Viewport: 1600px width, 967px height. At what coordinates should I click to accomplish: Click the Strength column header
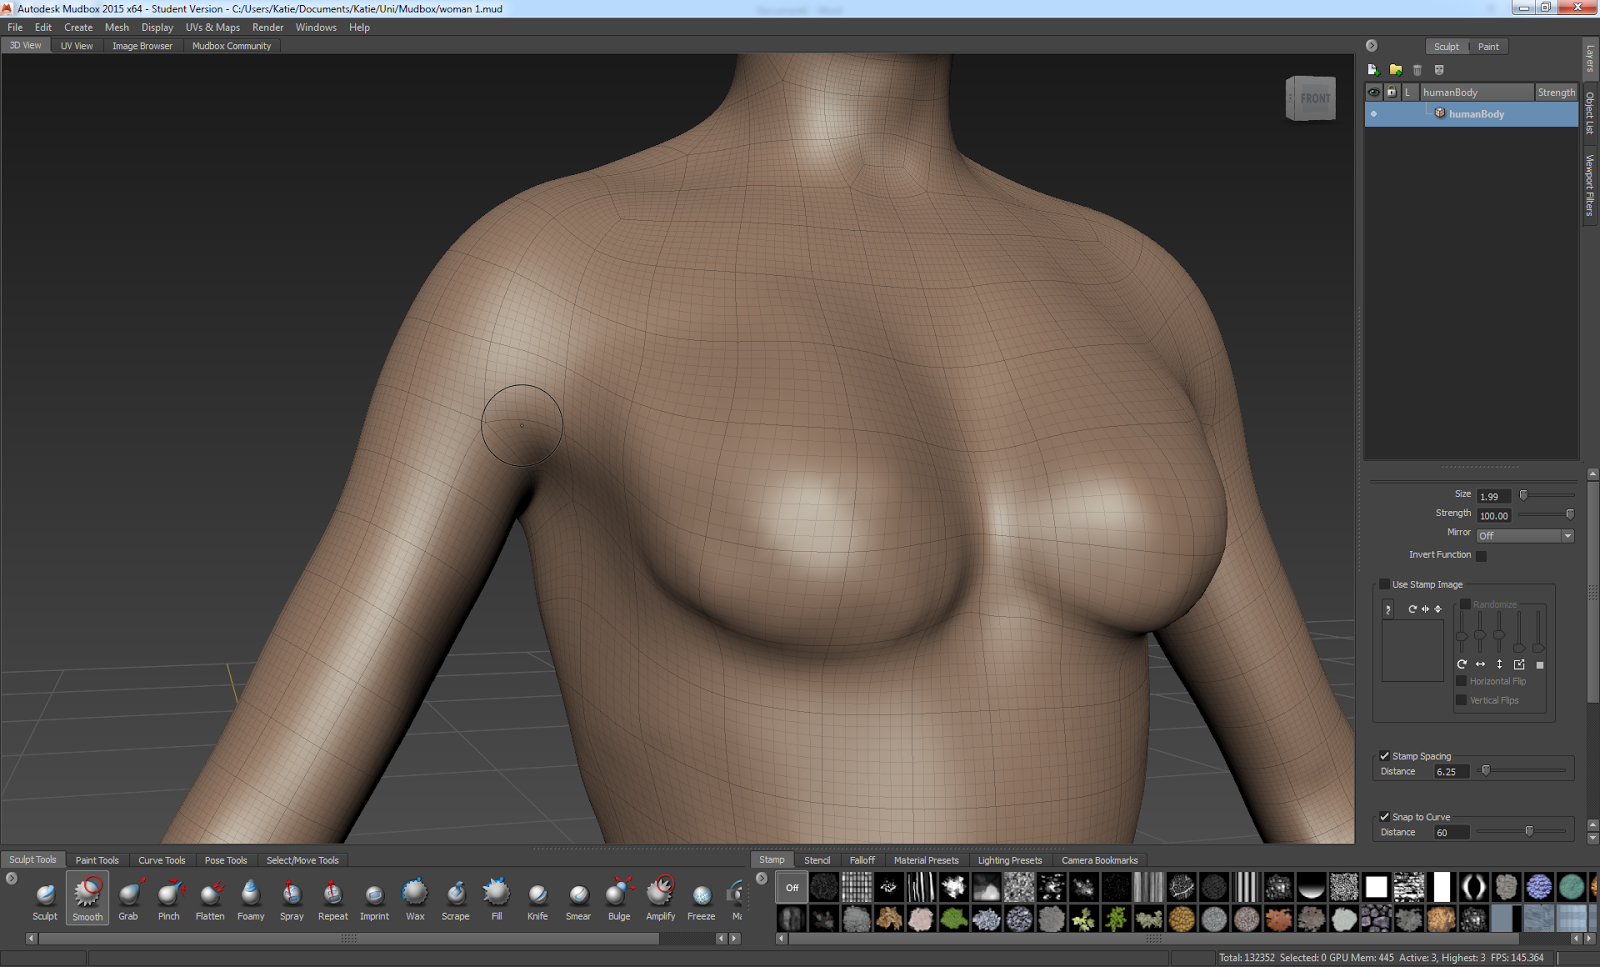pyautogui.click(x=1556, y=92)
